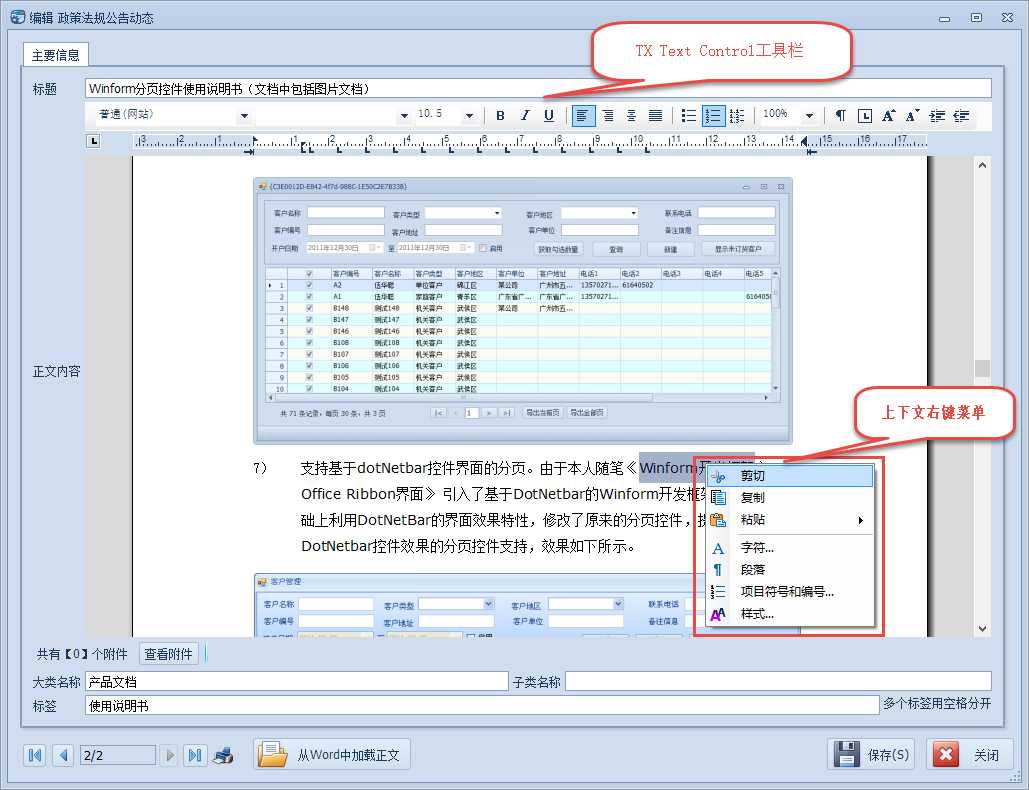This screenshot has width=1029, height=790.
Task: Click the last indent icon in toolbar
Action: (x=961, y=116)
